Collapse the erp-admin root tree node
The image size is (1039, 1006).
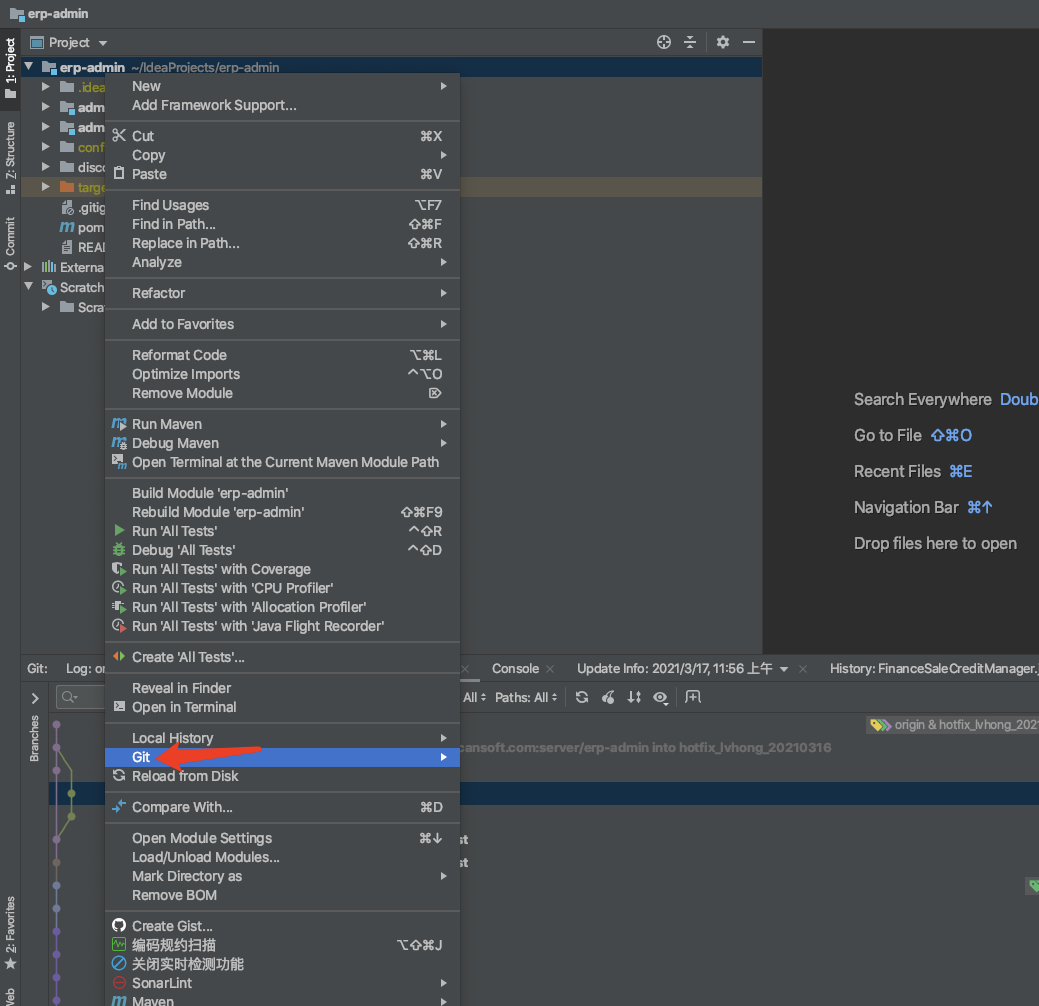pos(29,66)
